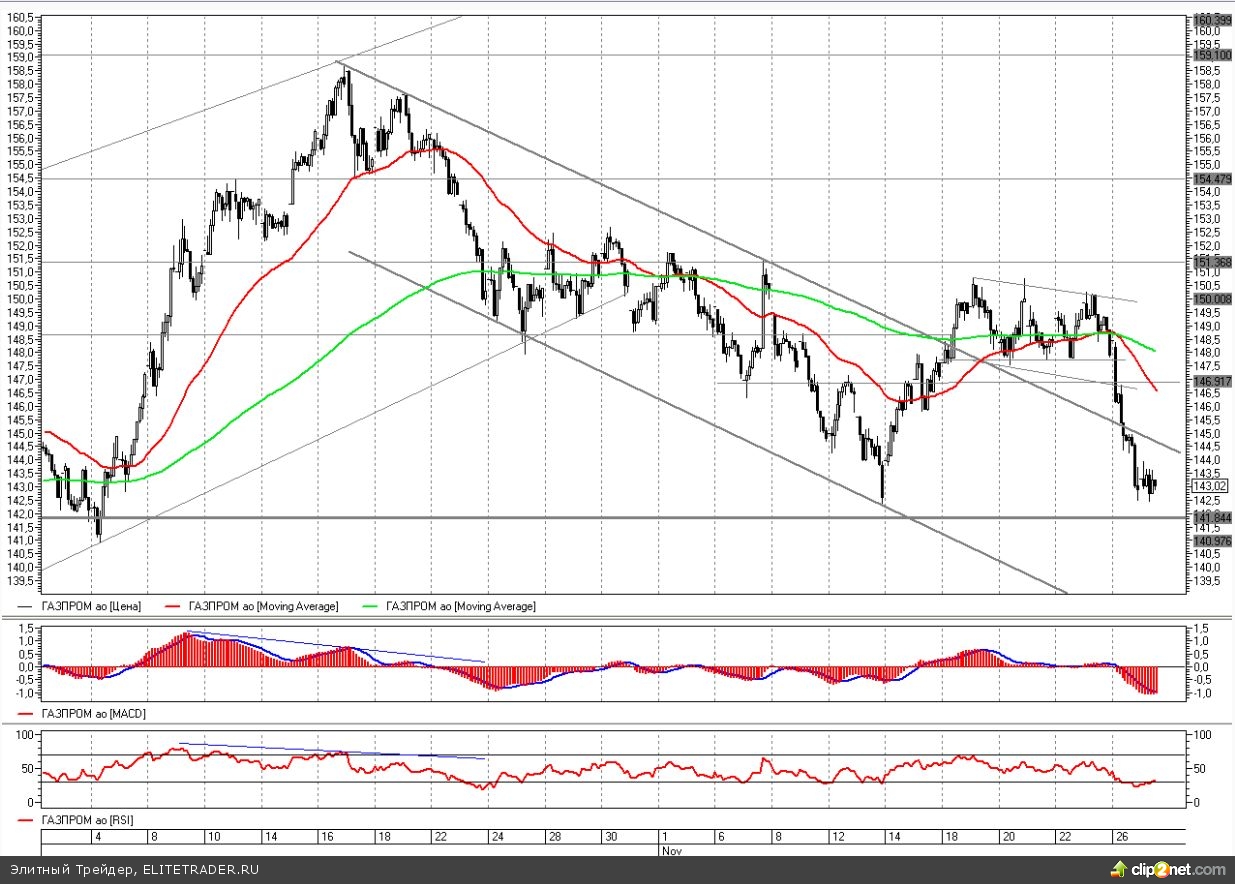Click the 159,100 horizontal level label
Viewport: 1235px width, 884px height.
tap(1211, 56)
